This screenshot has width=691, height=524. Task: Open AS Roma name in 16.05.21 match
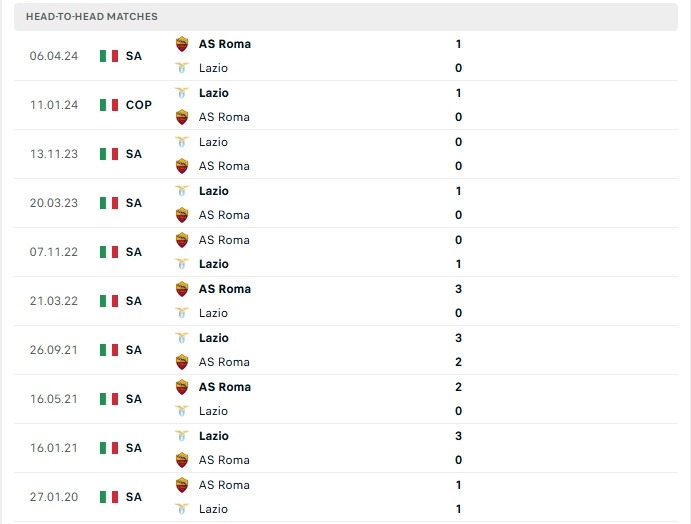(224, 387)
